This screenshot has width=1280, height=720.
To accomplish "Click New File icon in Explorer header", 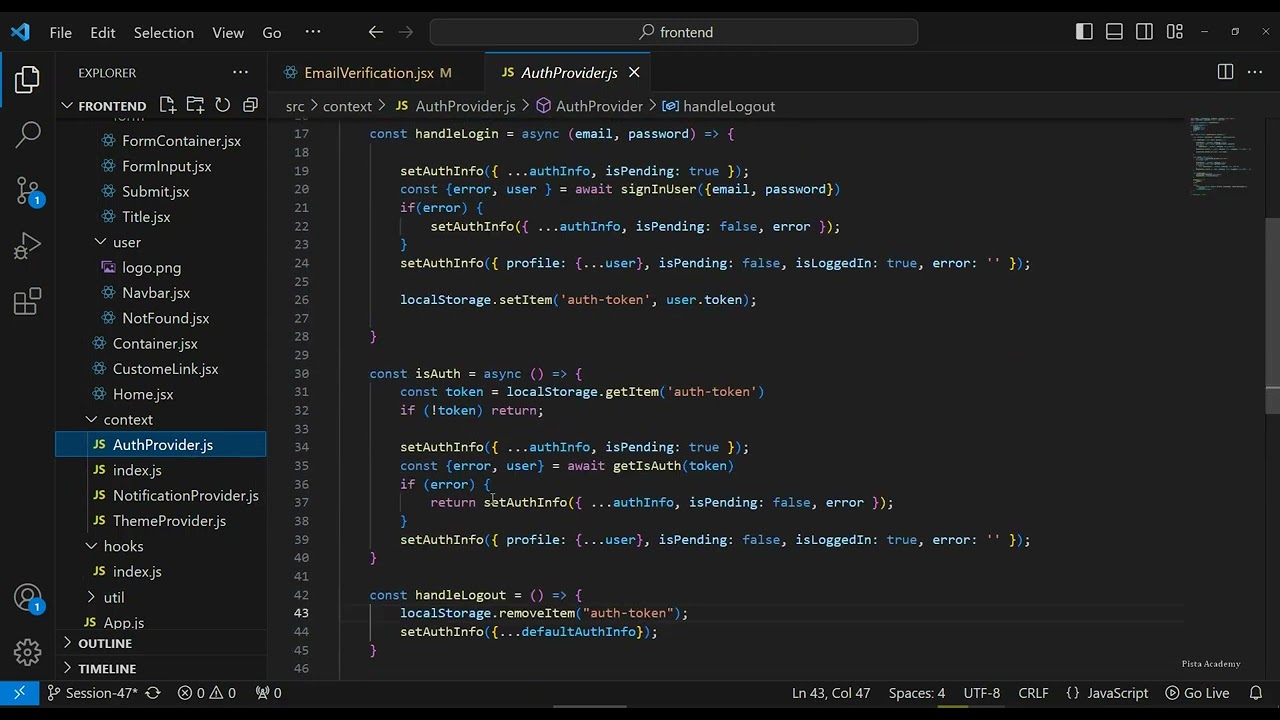I will 167,105.
